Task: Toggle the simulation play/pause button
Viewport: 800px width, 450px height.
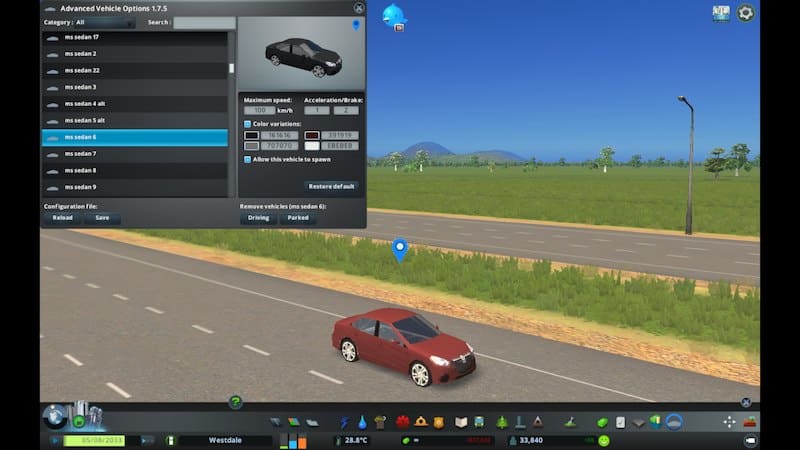Action: click(54, 440)
